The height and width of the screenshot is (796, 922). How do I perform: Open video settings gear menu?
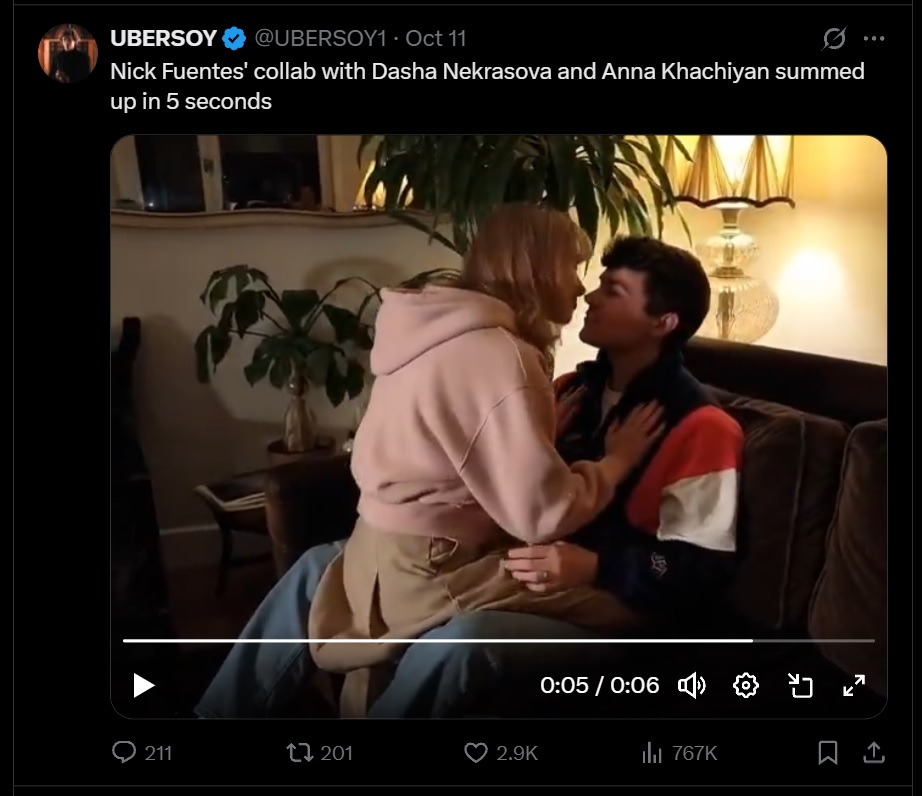tap(746, 685)
